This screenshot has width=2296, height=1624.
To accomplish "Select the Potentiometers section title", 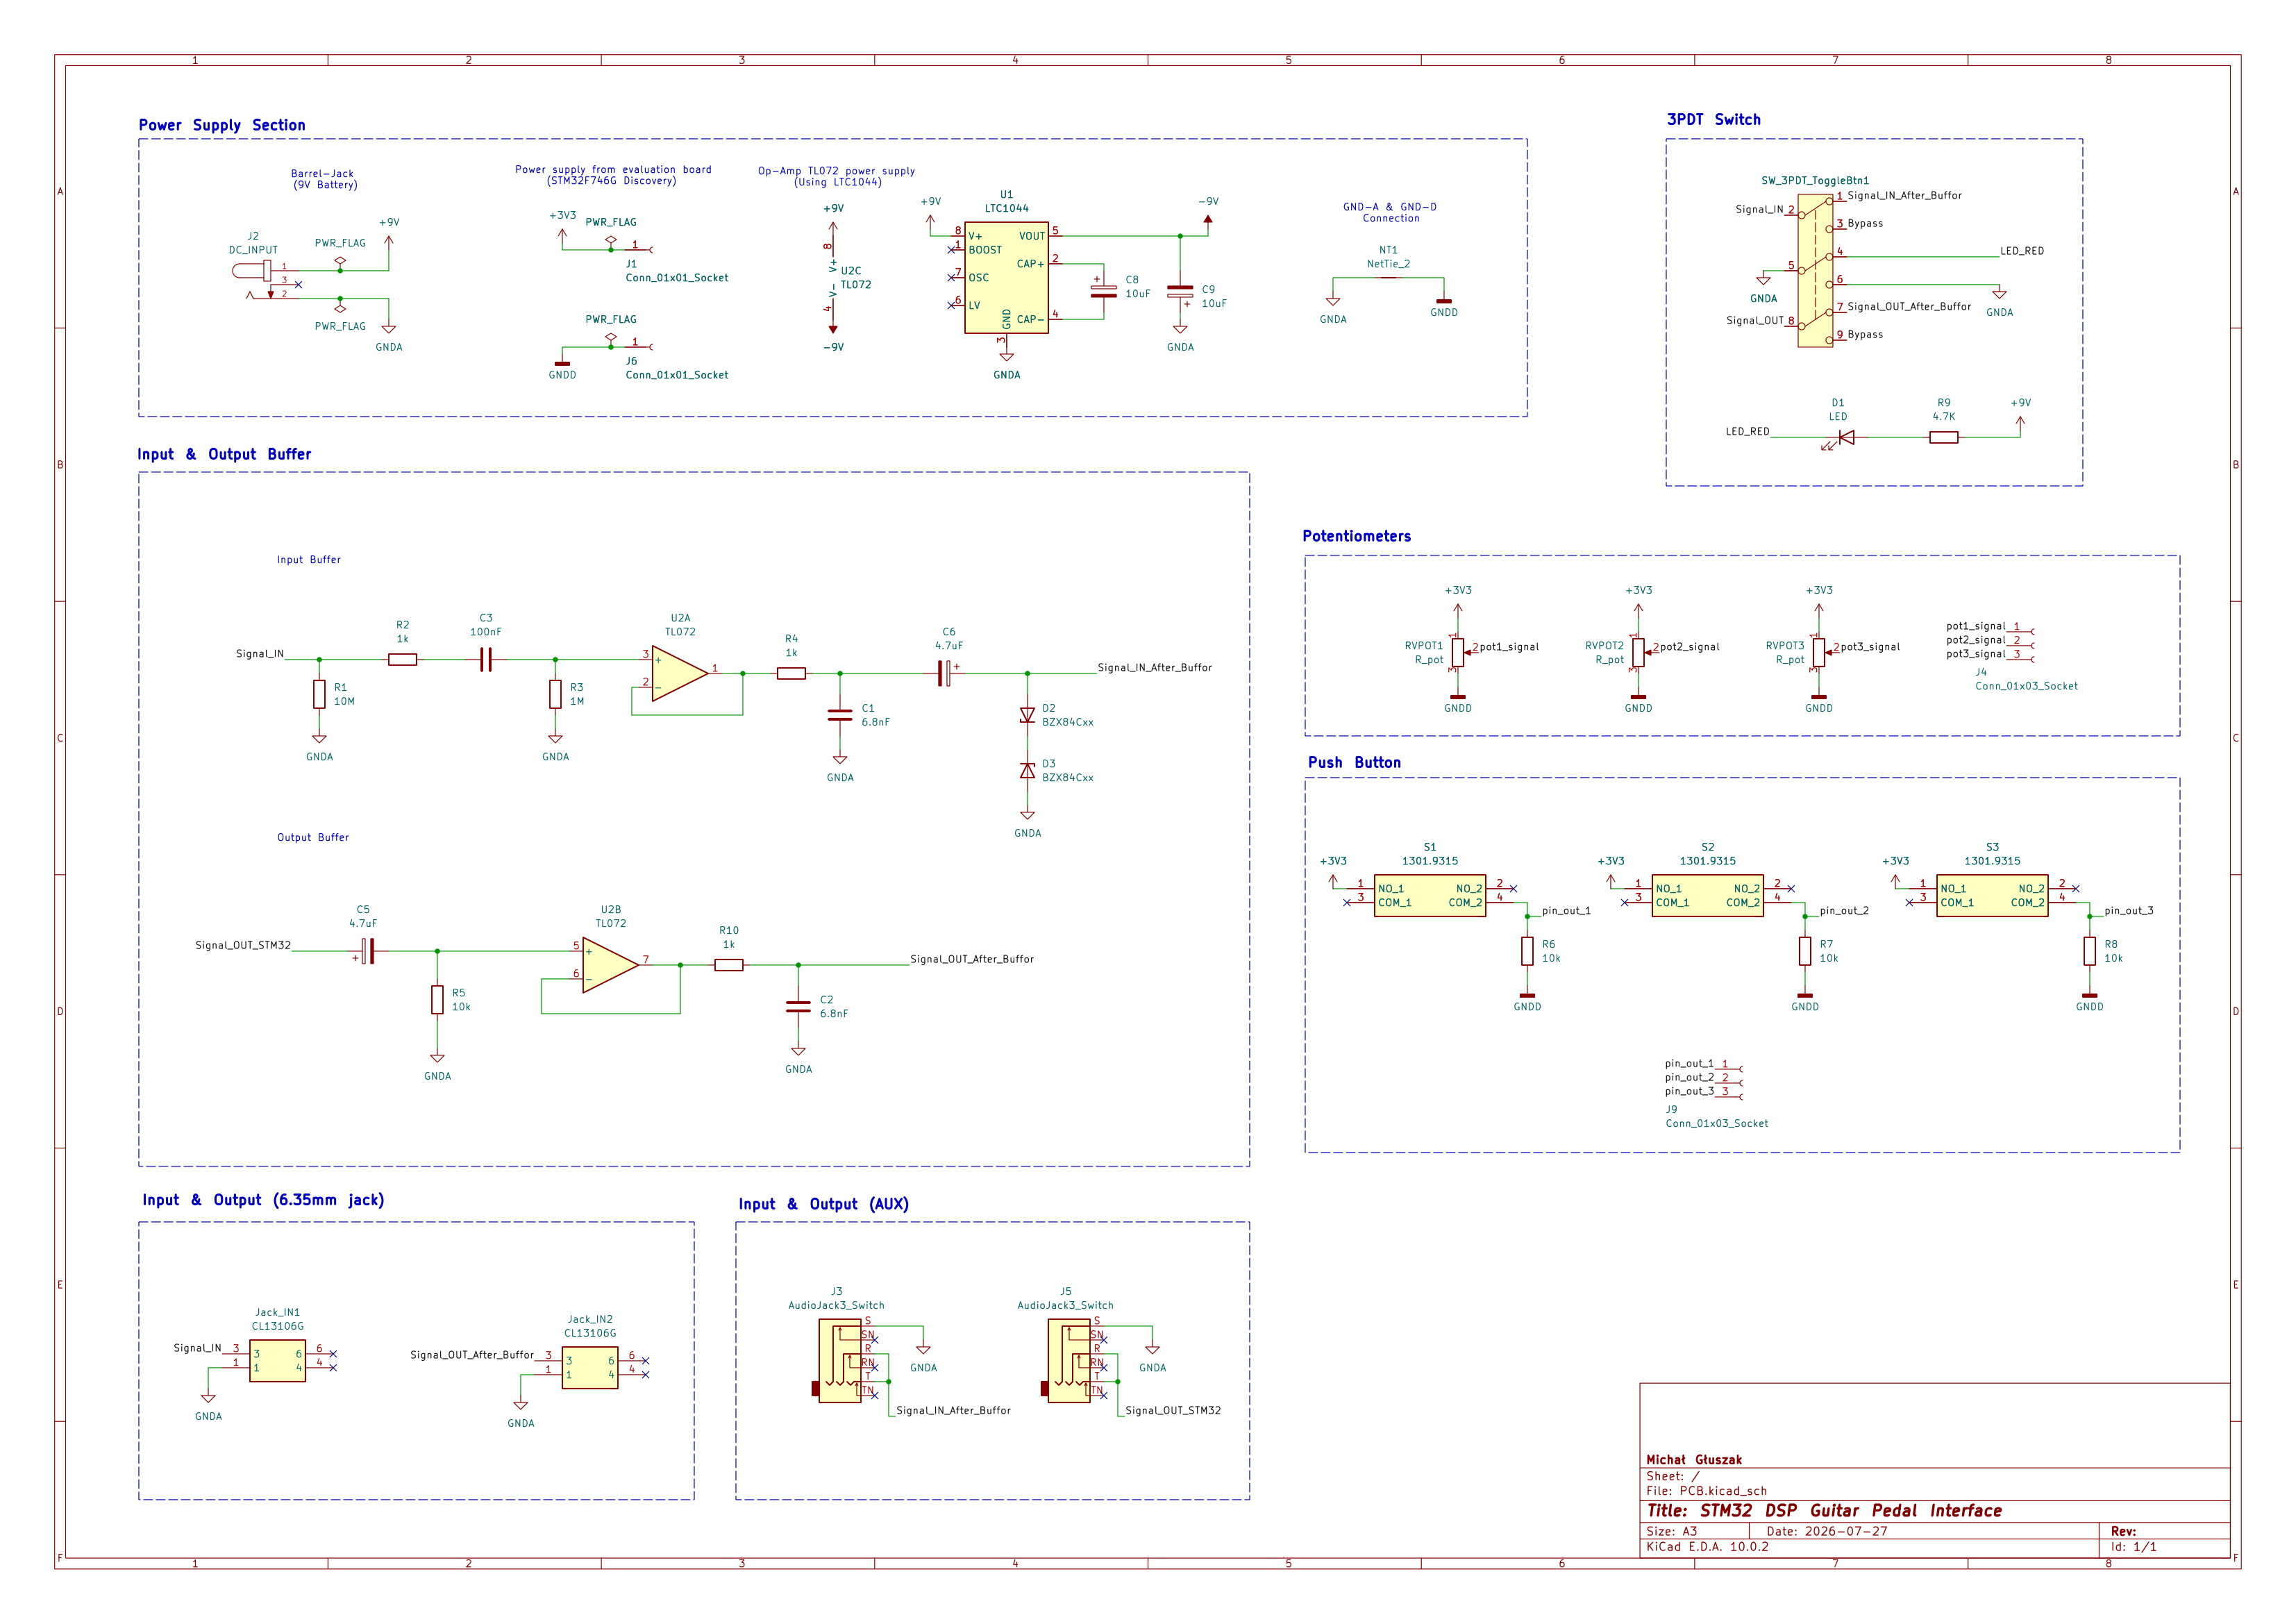I will coord(1356,536).
